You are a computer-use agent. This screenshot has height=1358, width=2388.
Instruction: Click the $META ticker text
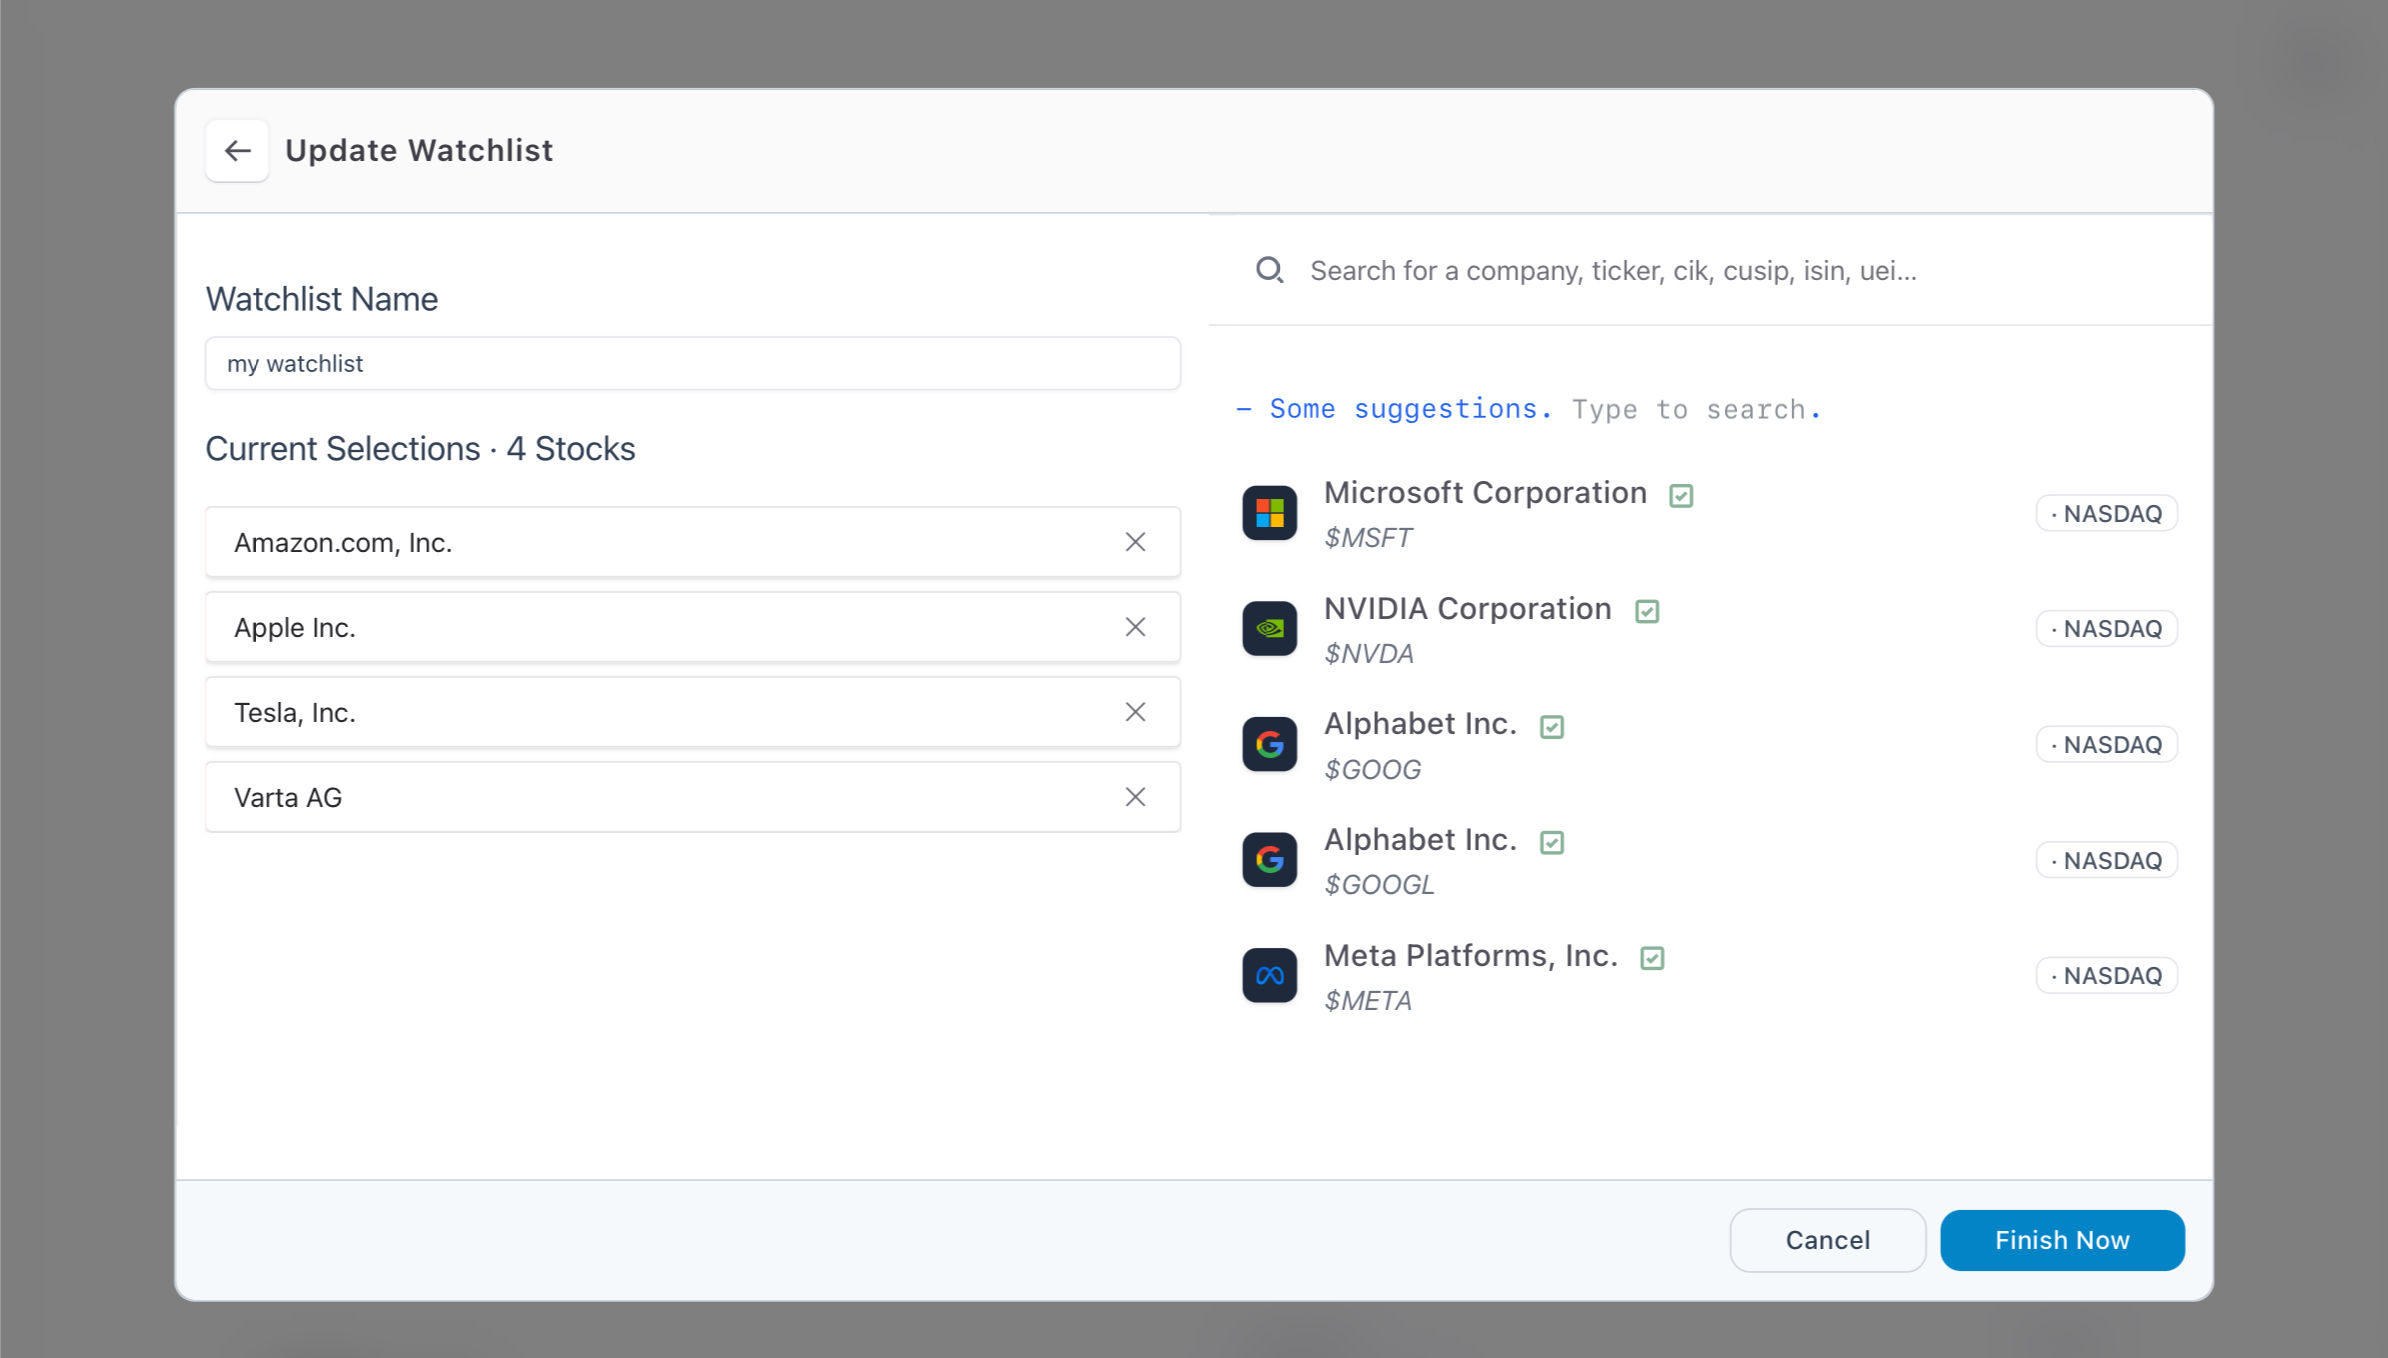point(1367,1001)
